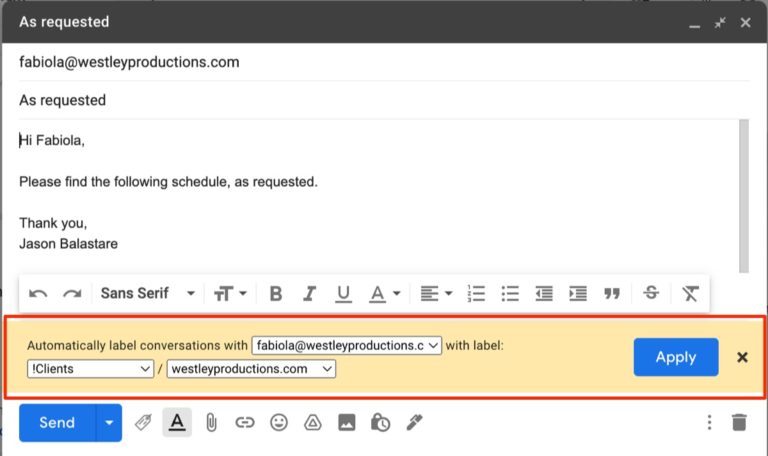
Task: Insert a link
Action: click(x=245, y=422)
